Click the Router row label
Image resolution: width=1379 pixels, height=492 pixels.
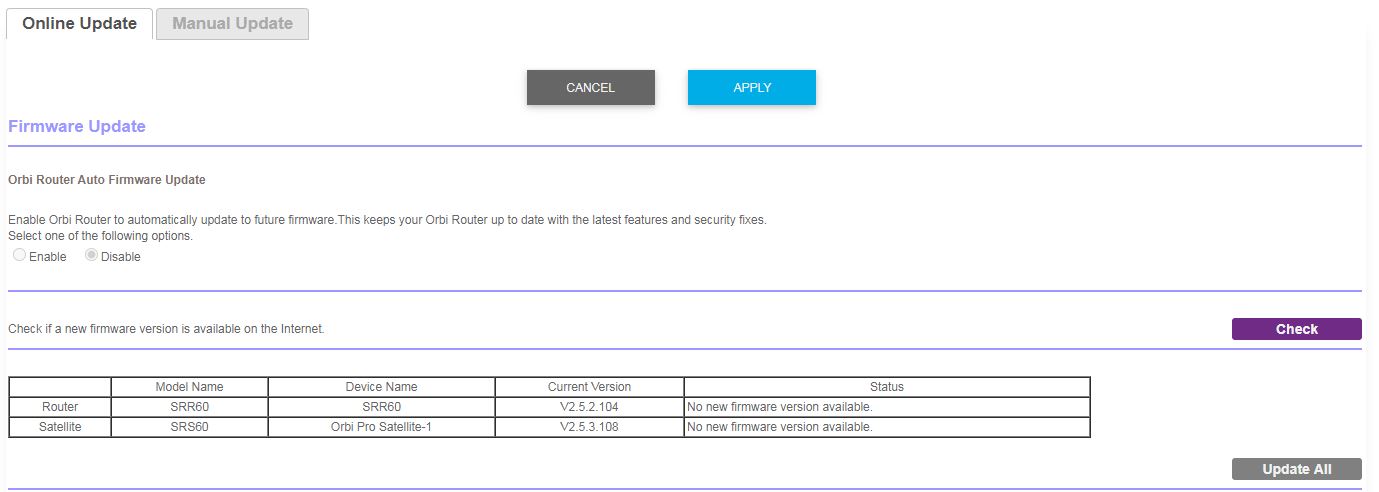pyautogui.click(x=60, y=407)
